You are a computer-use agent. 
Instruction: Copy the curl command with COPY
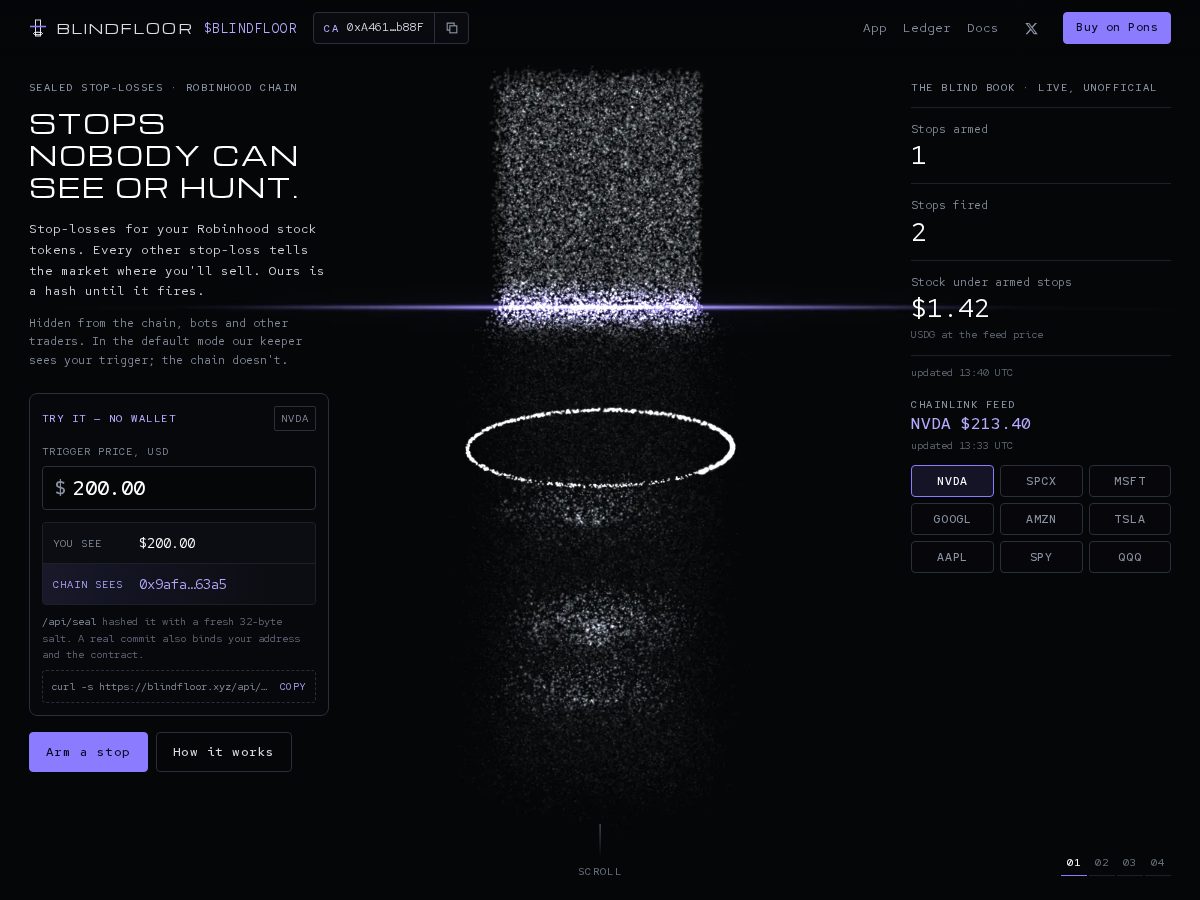[x=293, y=687]
